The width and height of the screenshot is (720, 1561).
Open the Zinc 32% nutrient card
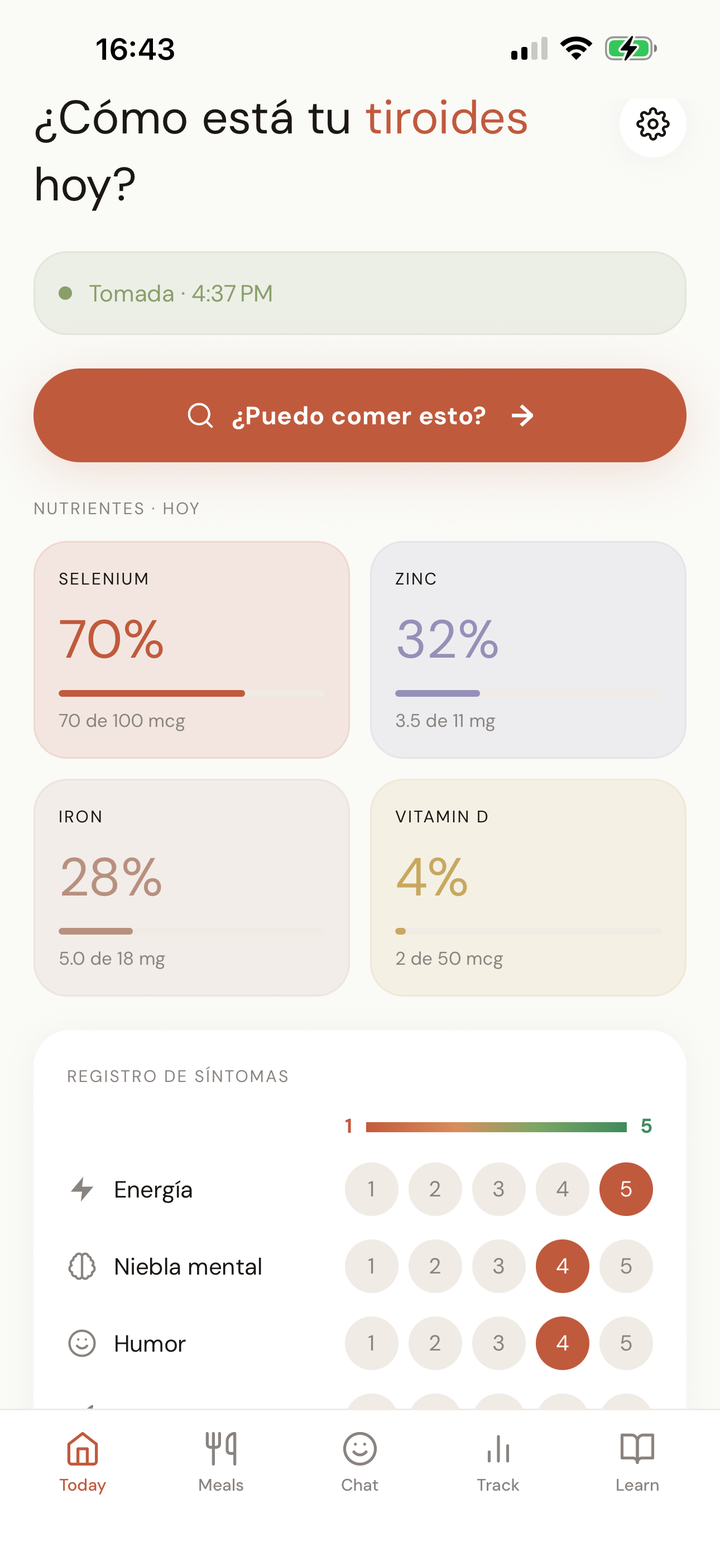point(528,650)
